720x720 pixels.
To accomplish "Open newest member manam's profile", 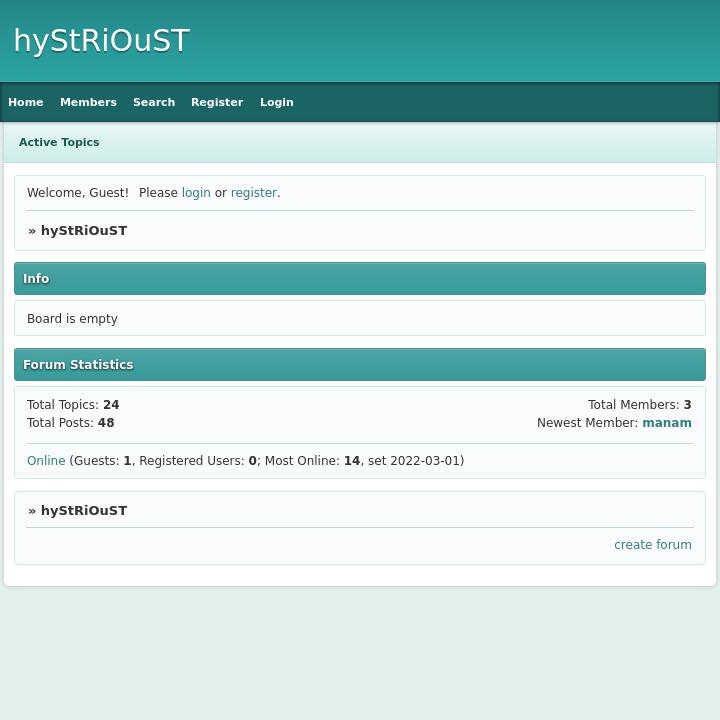I will (666, 423).
